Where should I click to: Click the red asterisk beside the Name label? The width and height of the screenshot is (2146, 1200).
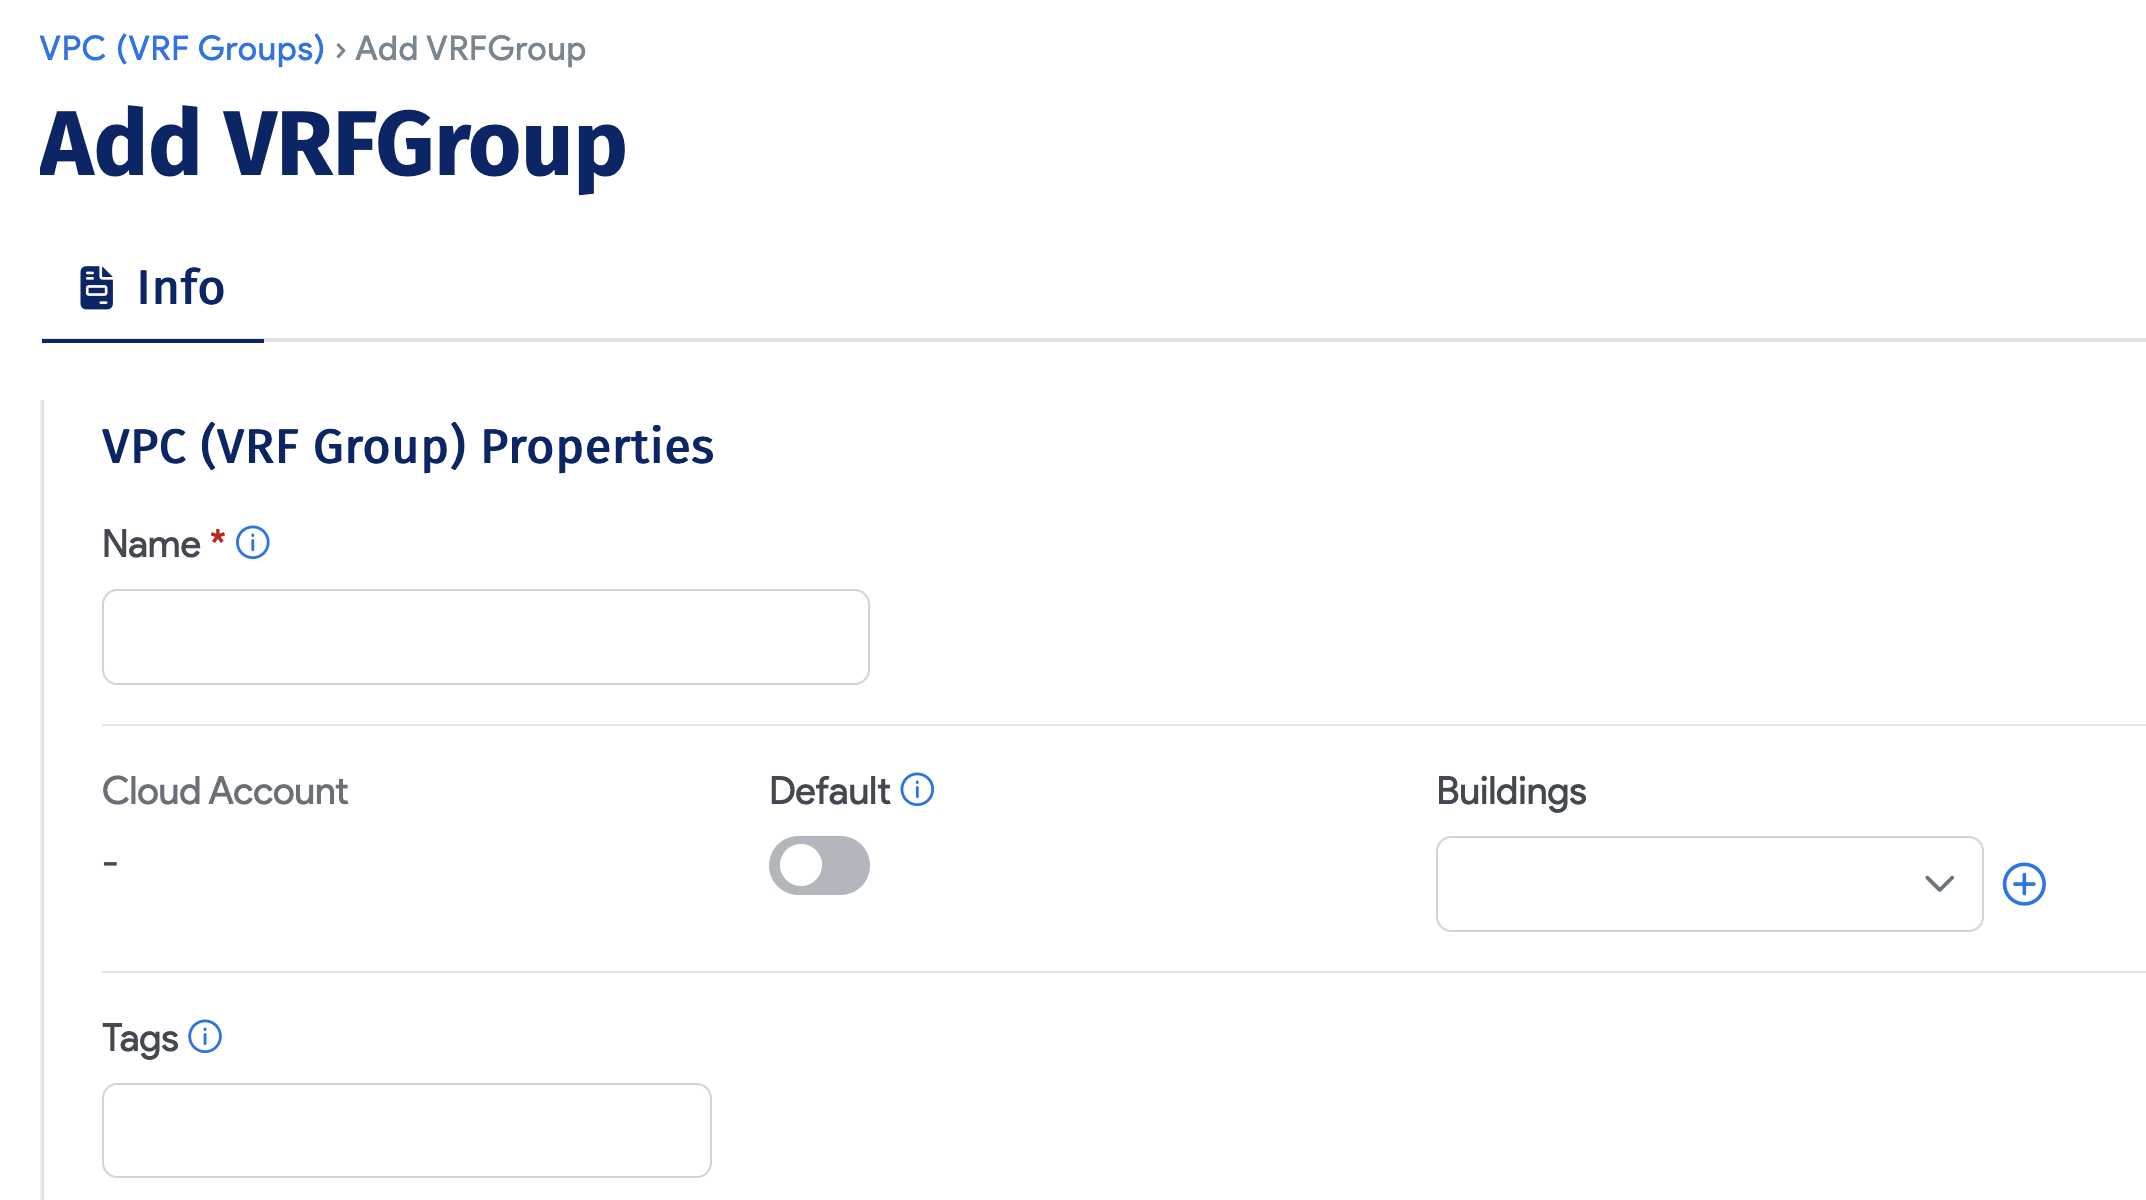(216, 543)
